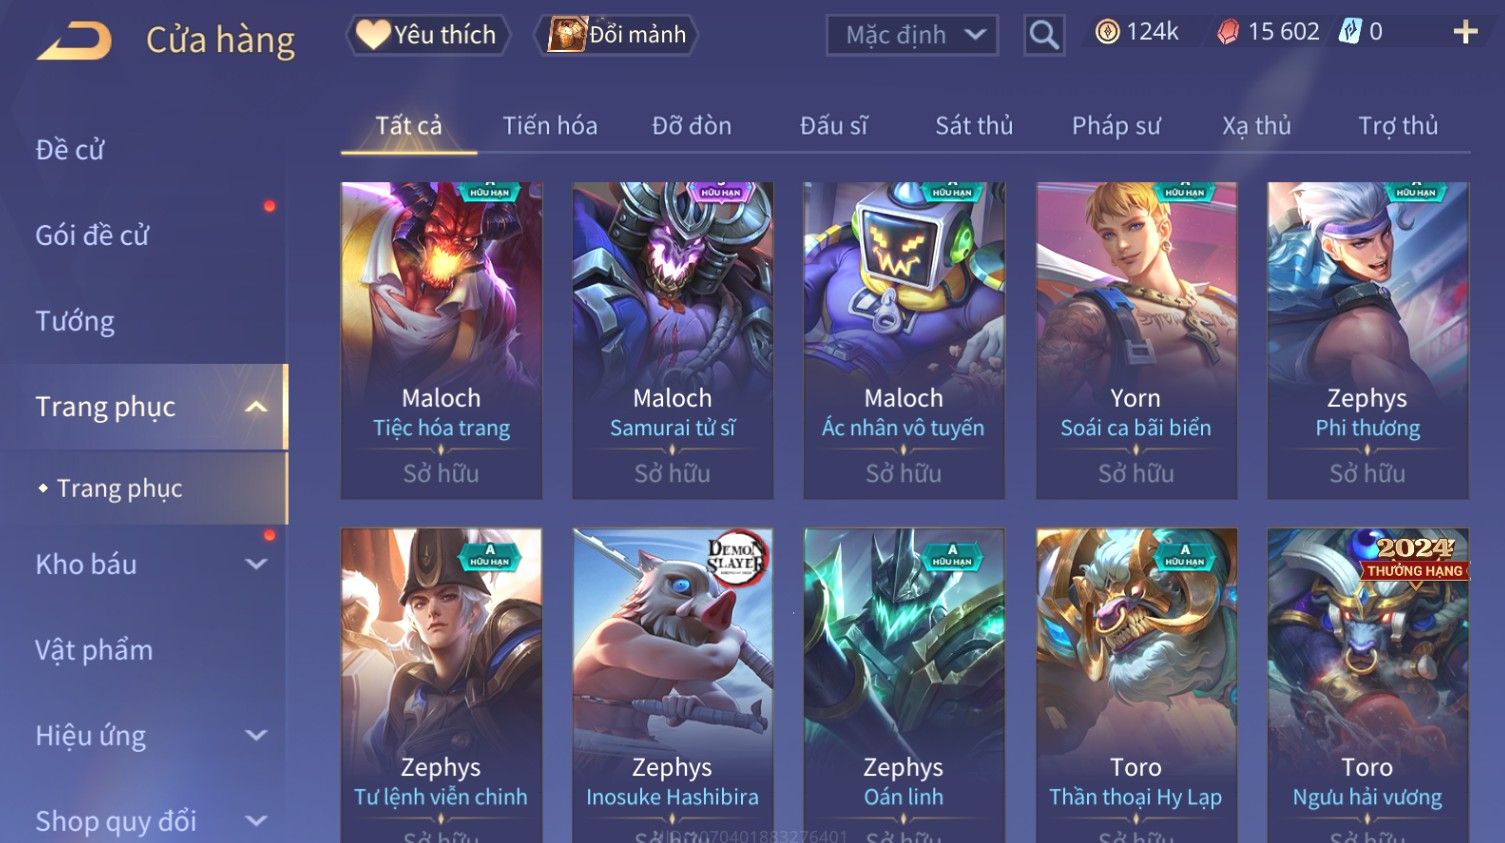Viewport: 1505px width, 843px height.
Task: Tap the blue voucher icon showing 0
Action: click(x=1350, y=32)
